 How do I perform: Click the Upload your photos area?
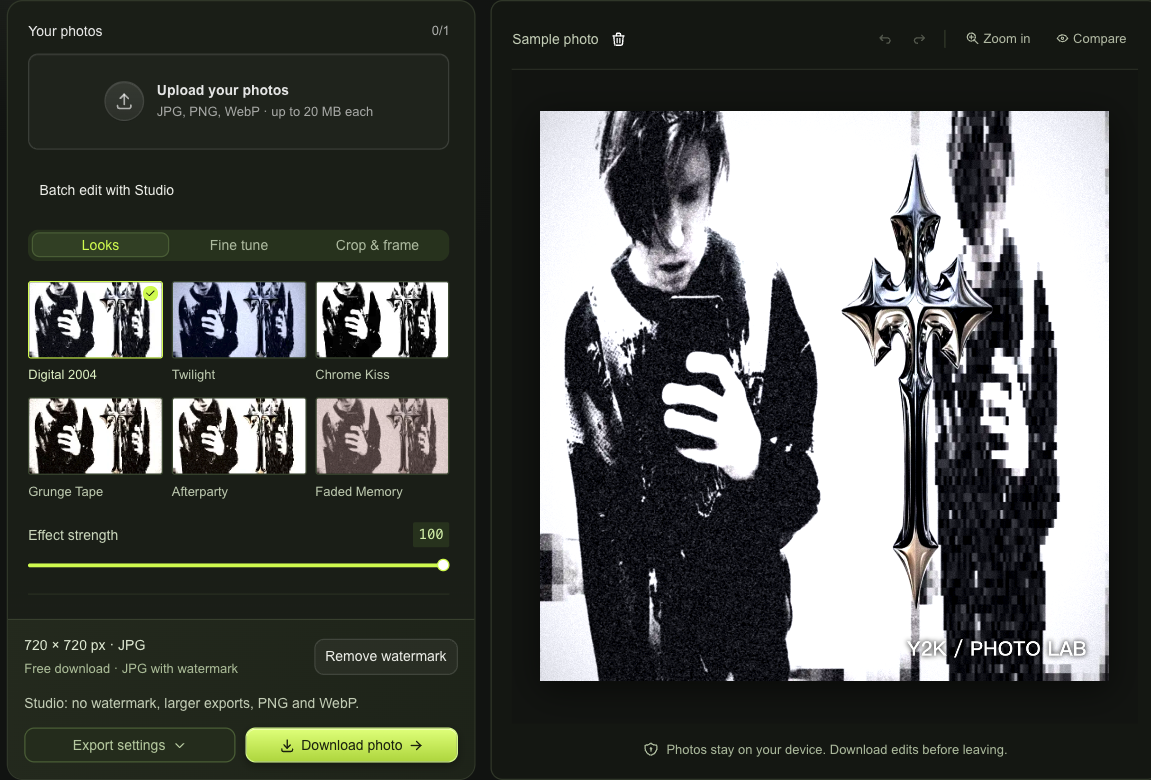click(239, 102)
